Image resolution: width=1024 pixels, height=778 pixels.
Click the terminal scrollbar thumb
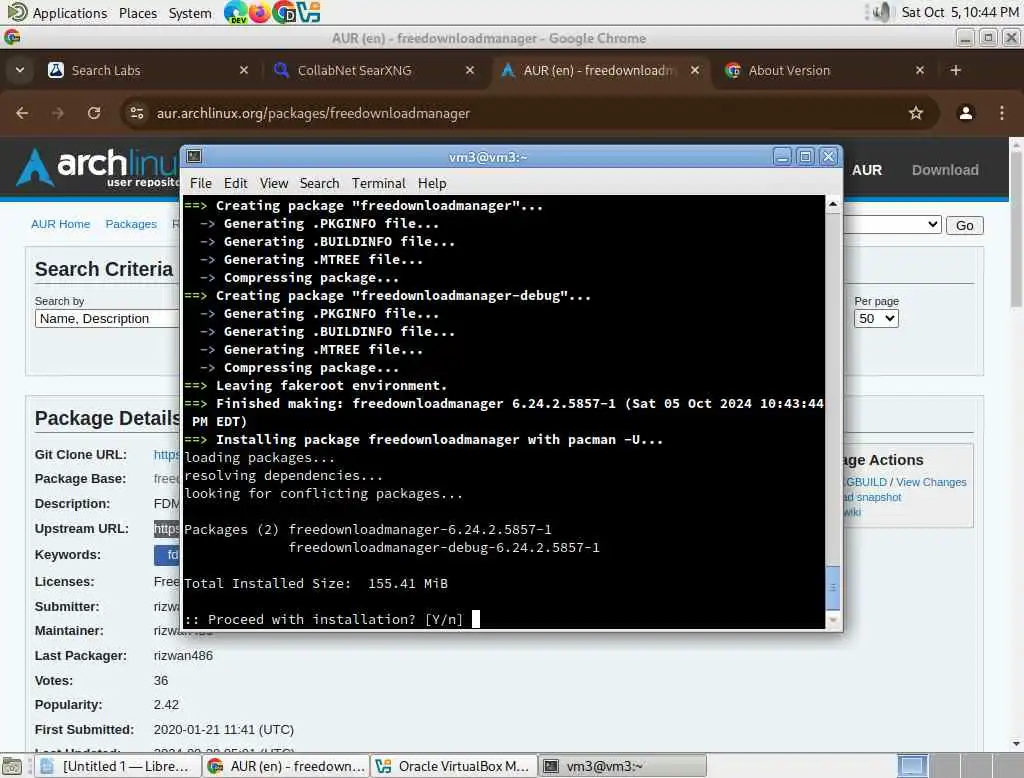tap(833, 587)
